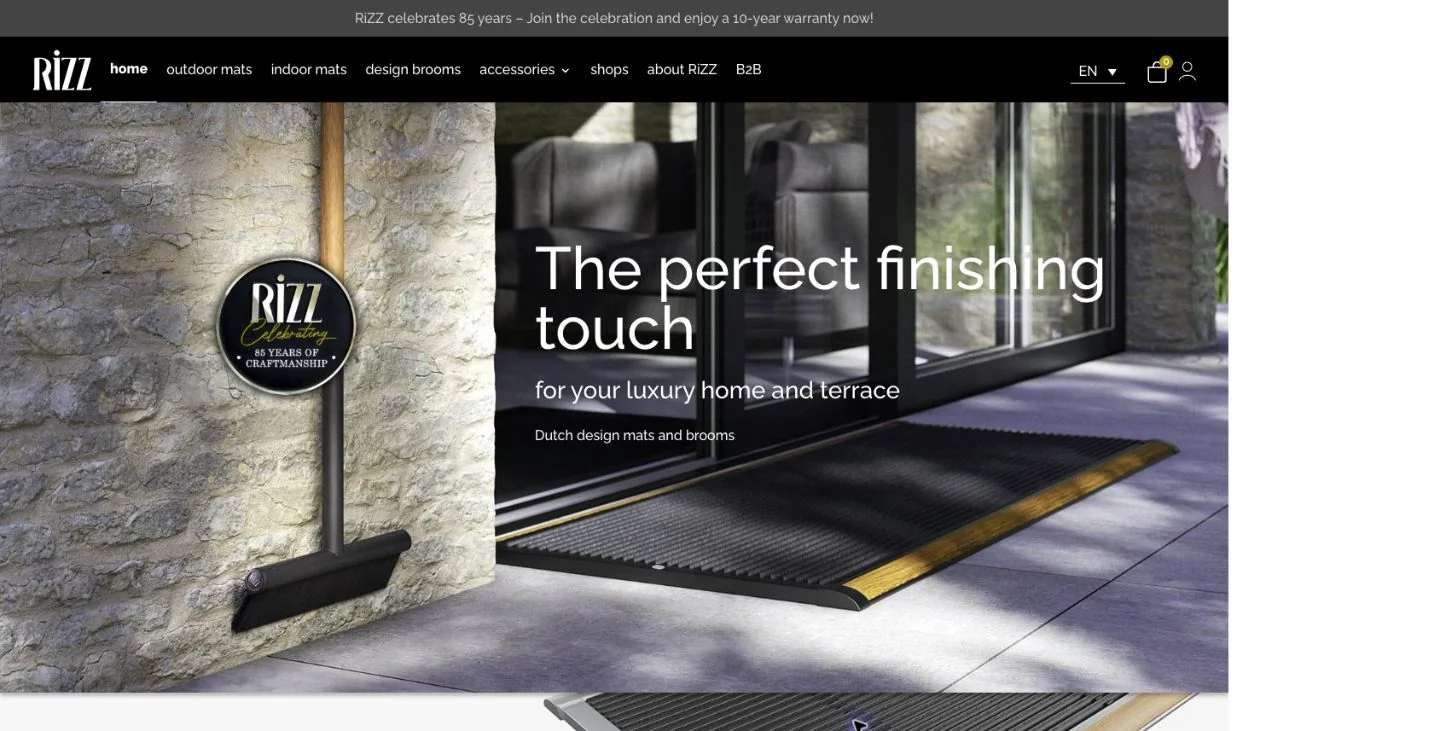Navigate to the shops page
This screenshot has height=731, width=1440.
pyautogui.click(x=609, y=70)
